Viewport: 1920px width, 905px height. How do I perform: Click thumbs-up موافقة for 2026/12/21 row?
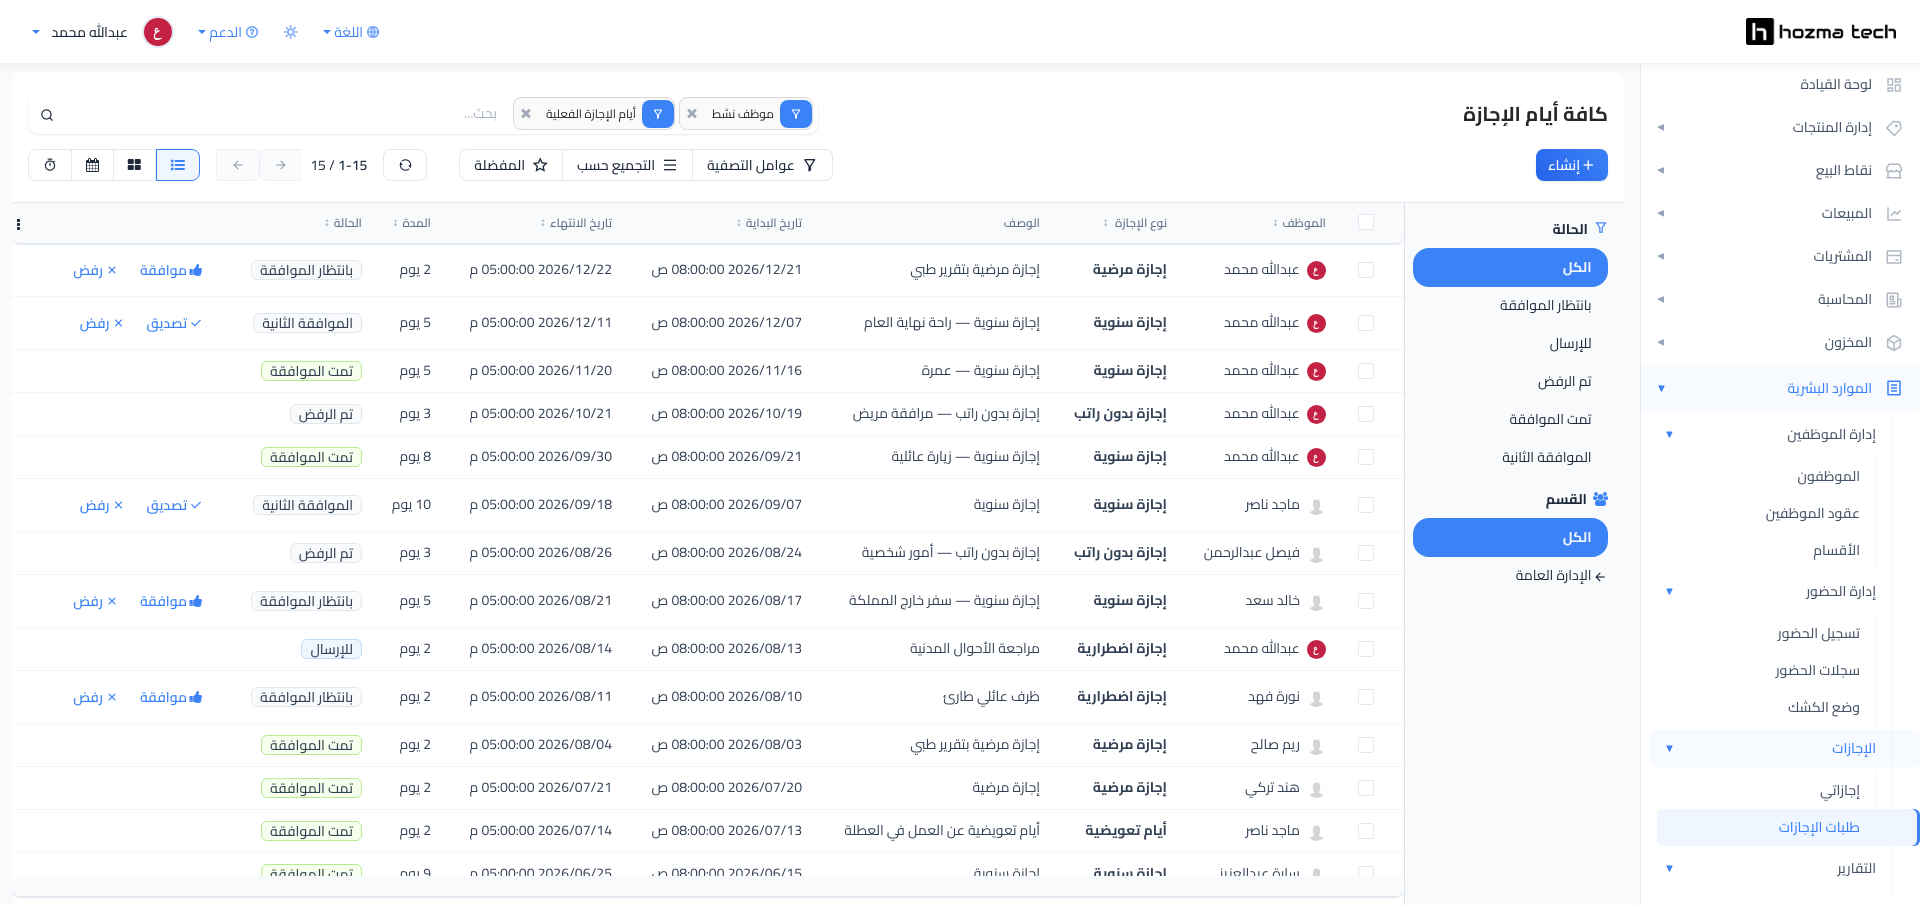pos(171,270)
